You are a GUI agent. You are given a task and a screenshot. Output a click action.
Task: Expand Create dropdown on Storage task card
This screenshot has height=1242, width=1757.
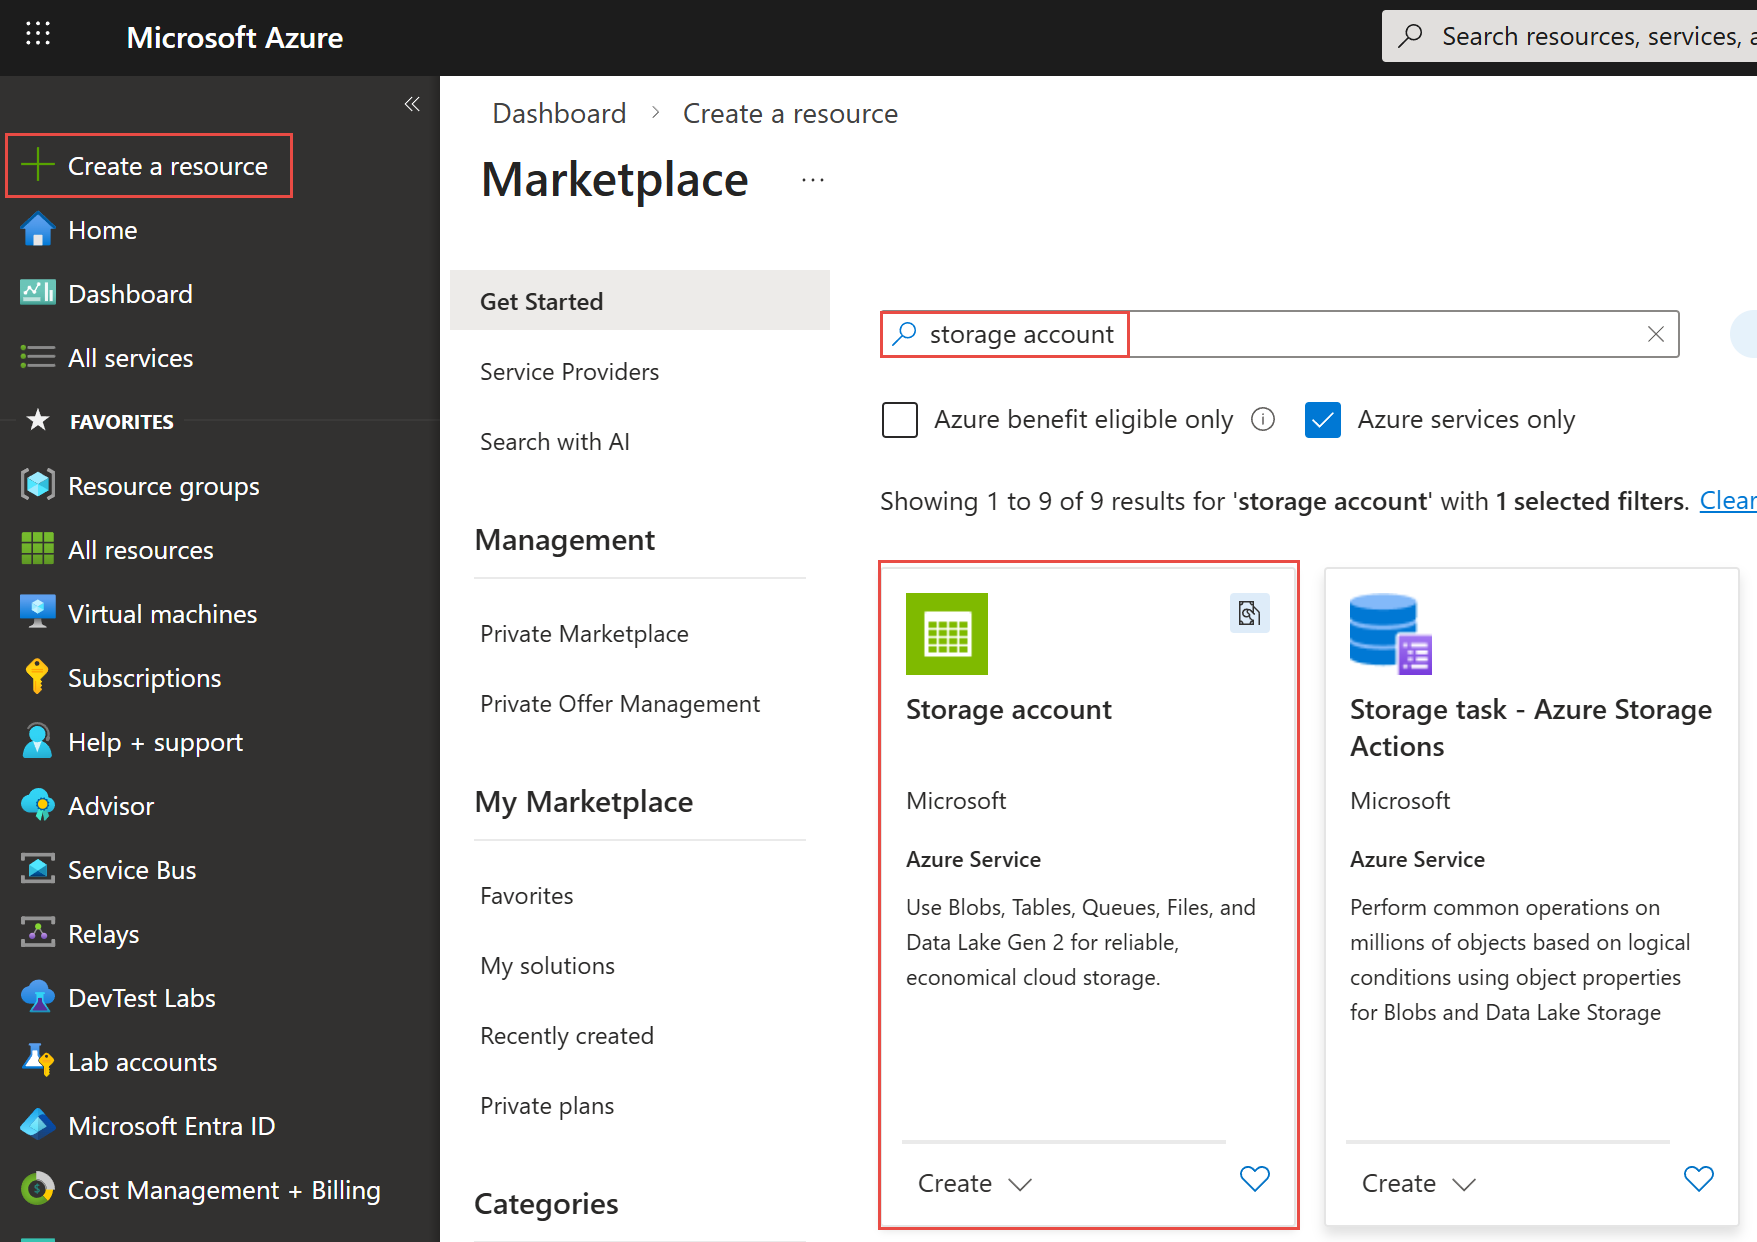[x=1464, y=1184]
